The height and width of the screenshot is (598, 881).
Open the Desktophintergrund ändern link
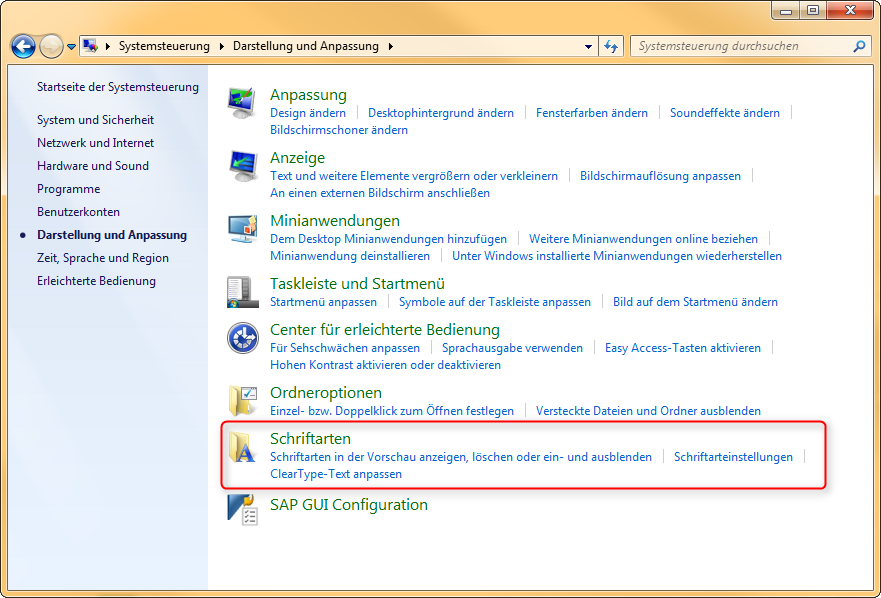(440, 113)
